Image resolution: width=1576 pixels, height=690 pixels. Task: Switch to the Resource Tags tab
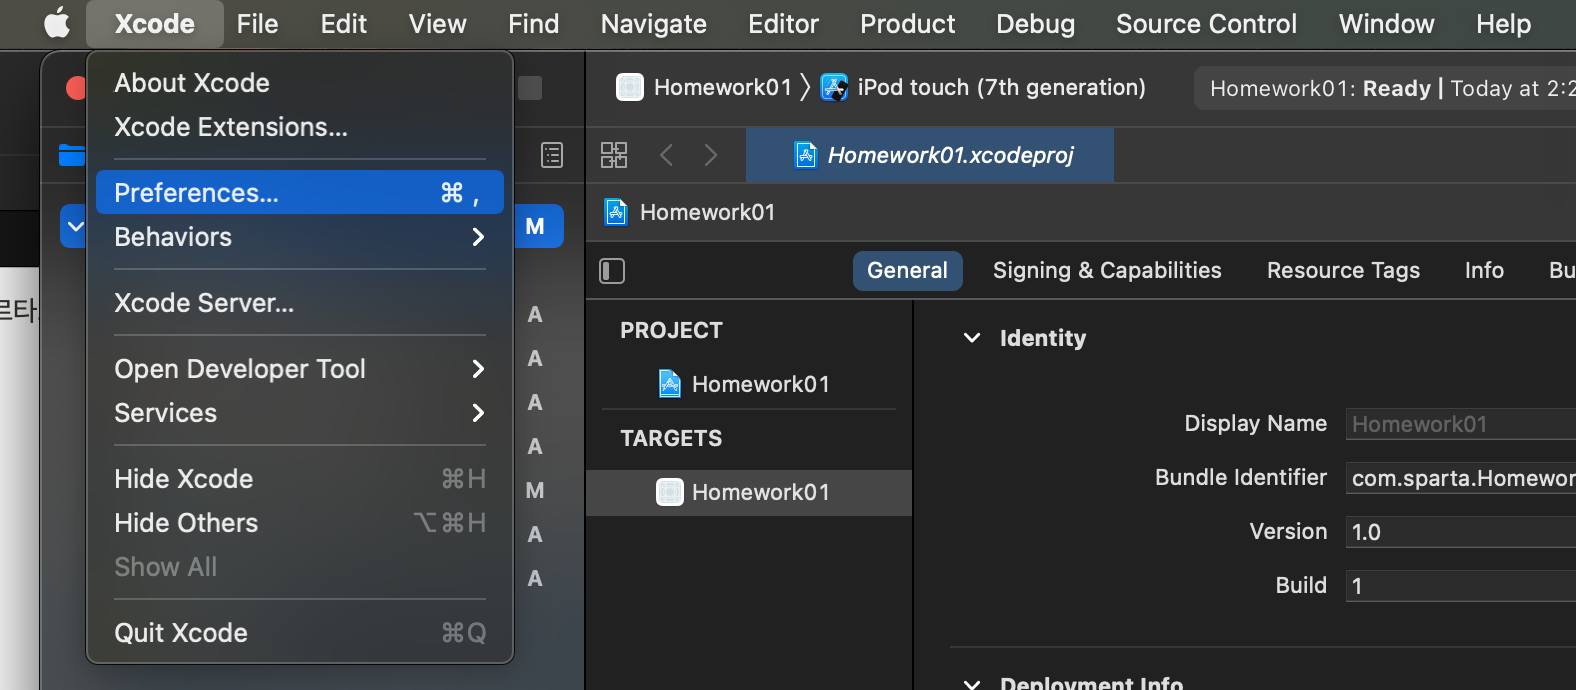tap(1343, 271)
